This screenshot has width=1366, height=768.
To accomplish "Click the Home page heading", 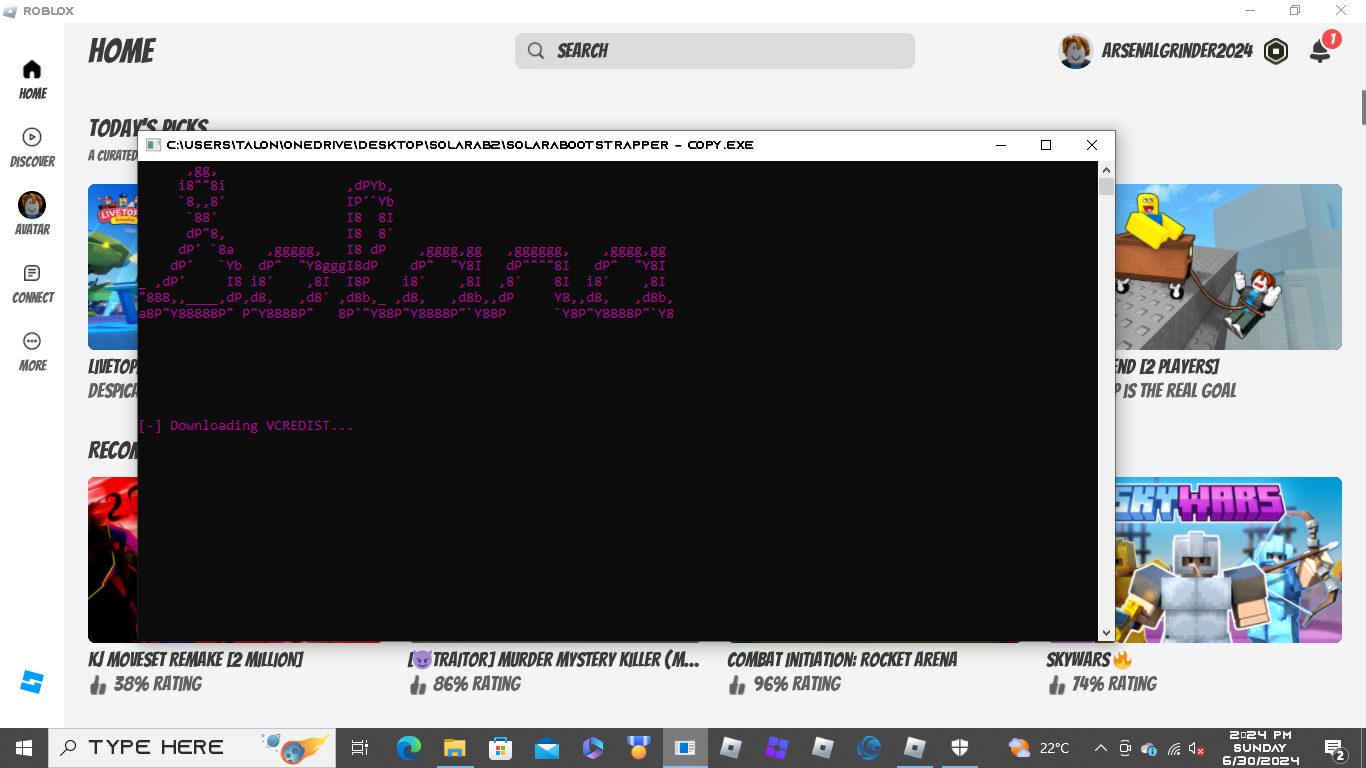I will tap(122, 51).
